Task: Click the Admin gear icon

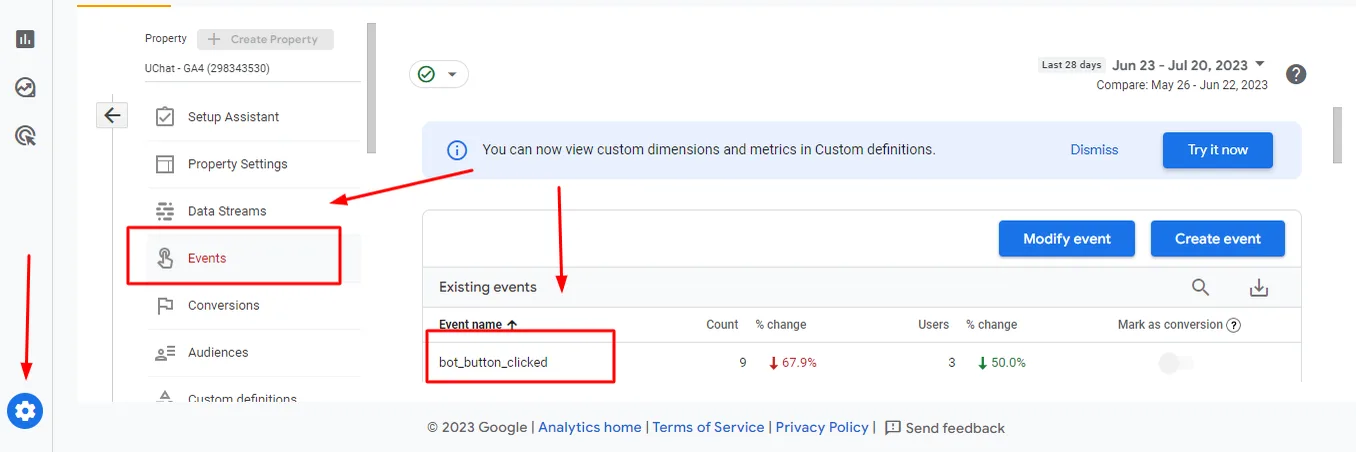Action: point(25,410)
